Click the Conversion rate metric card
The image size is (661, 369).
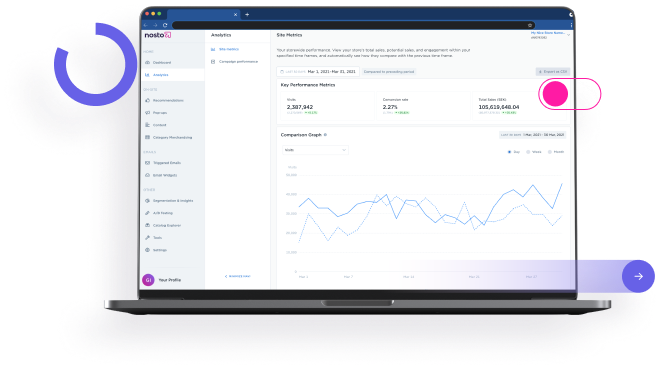click(422, 106)
